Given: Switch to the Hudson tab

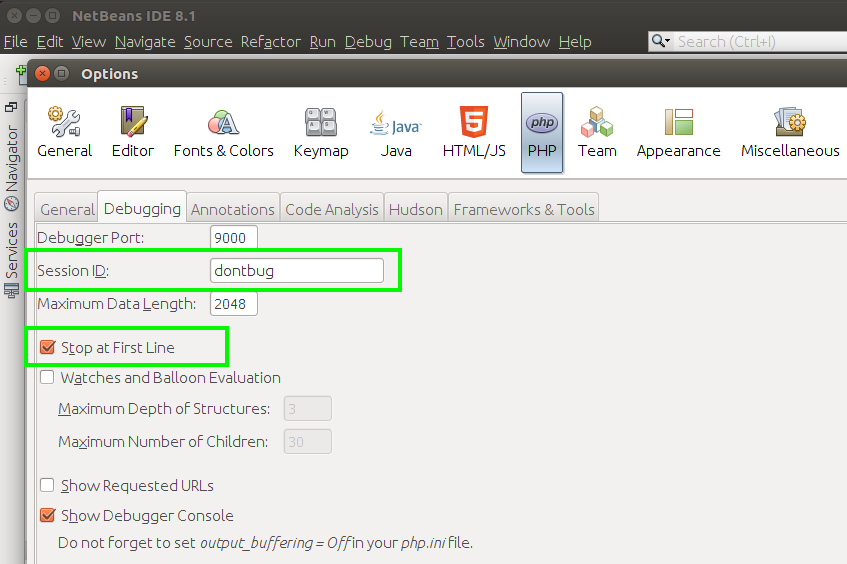Looking at the screenshot, I should [415, 209].
